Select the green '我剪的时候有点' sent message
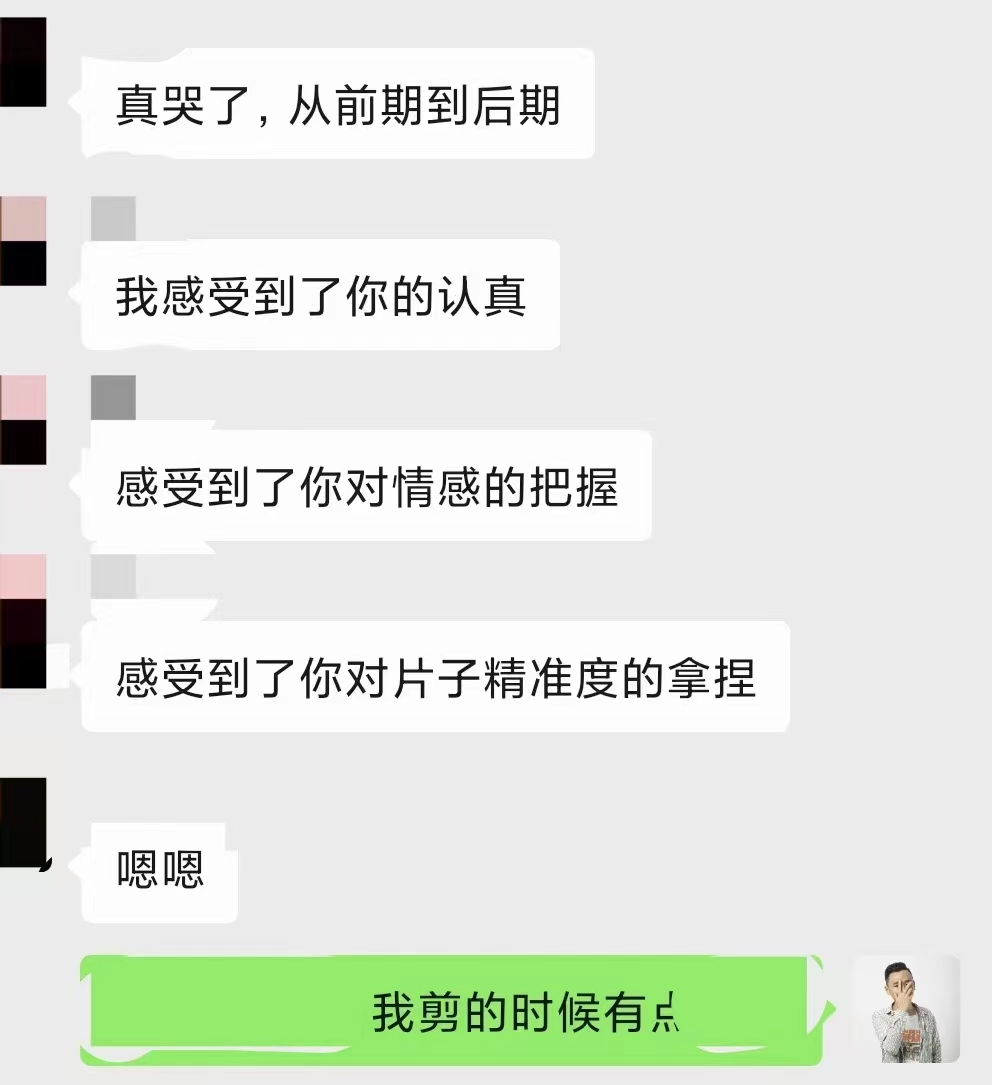Screen dimensions: 992x1085 (x=451, y=1010)
